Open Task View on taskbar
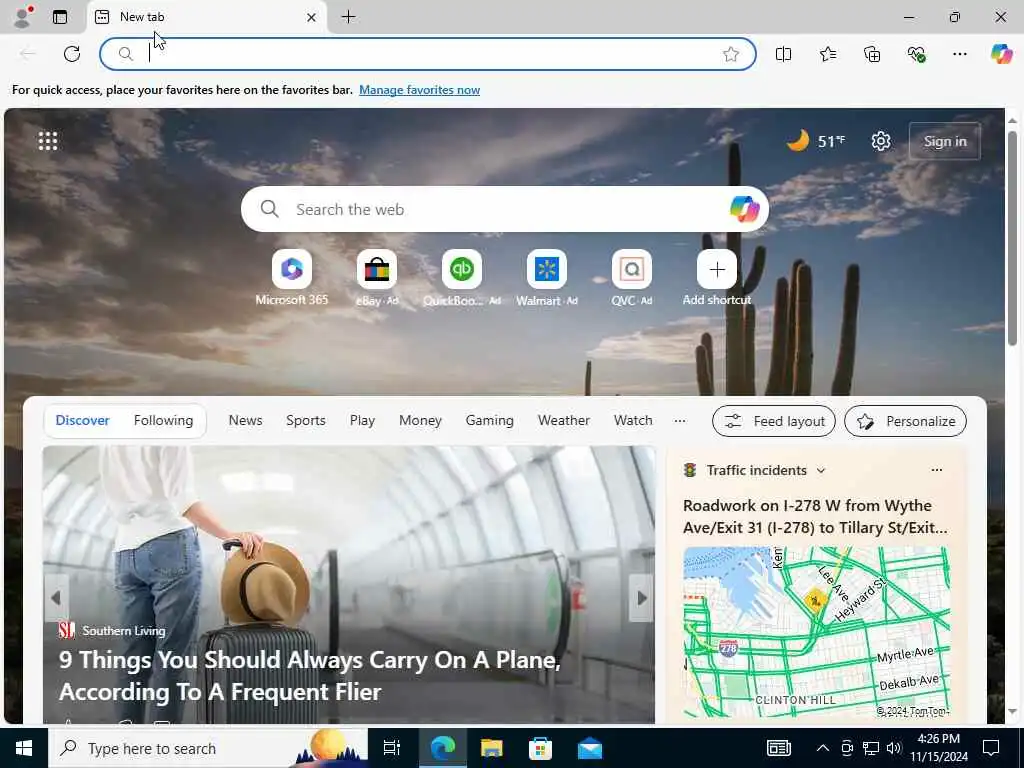The width and height of the screenshot is (1024, 768). point(391,748)
